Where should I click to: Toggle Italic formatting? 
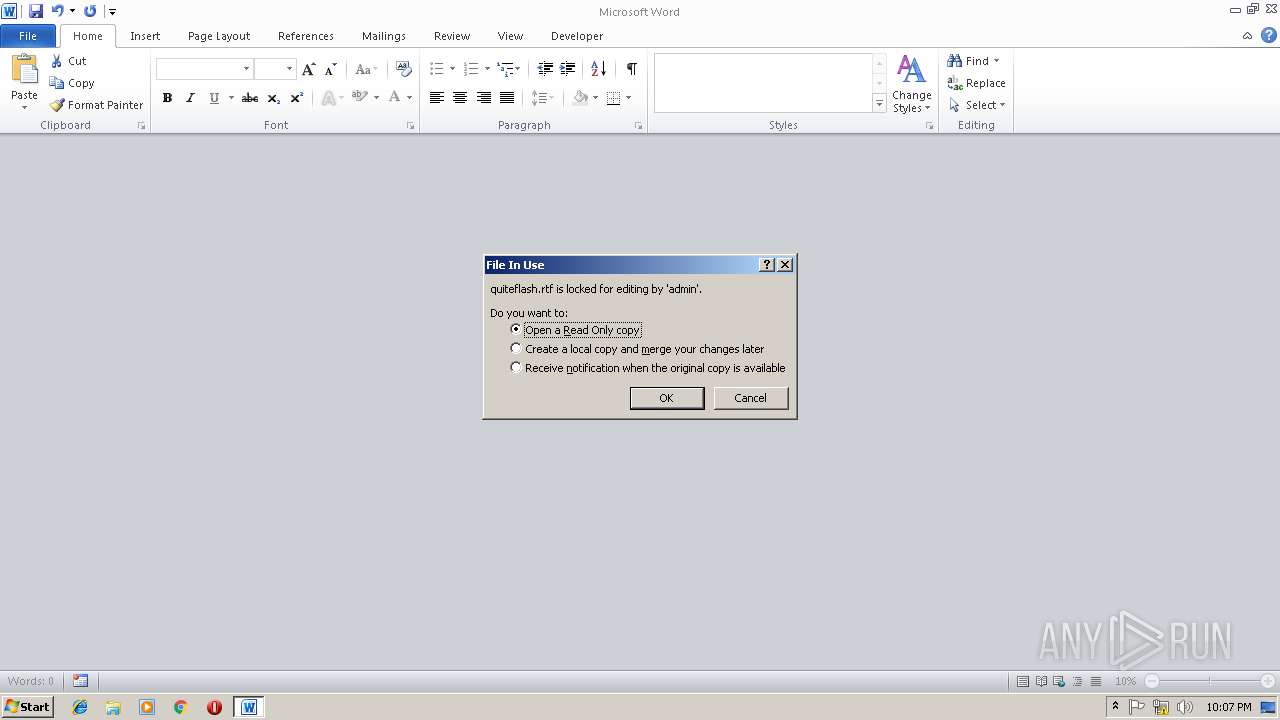190,98
